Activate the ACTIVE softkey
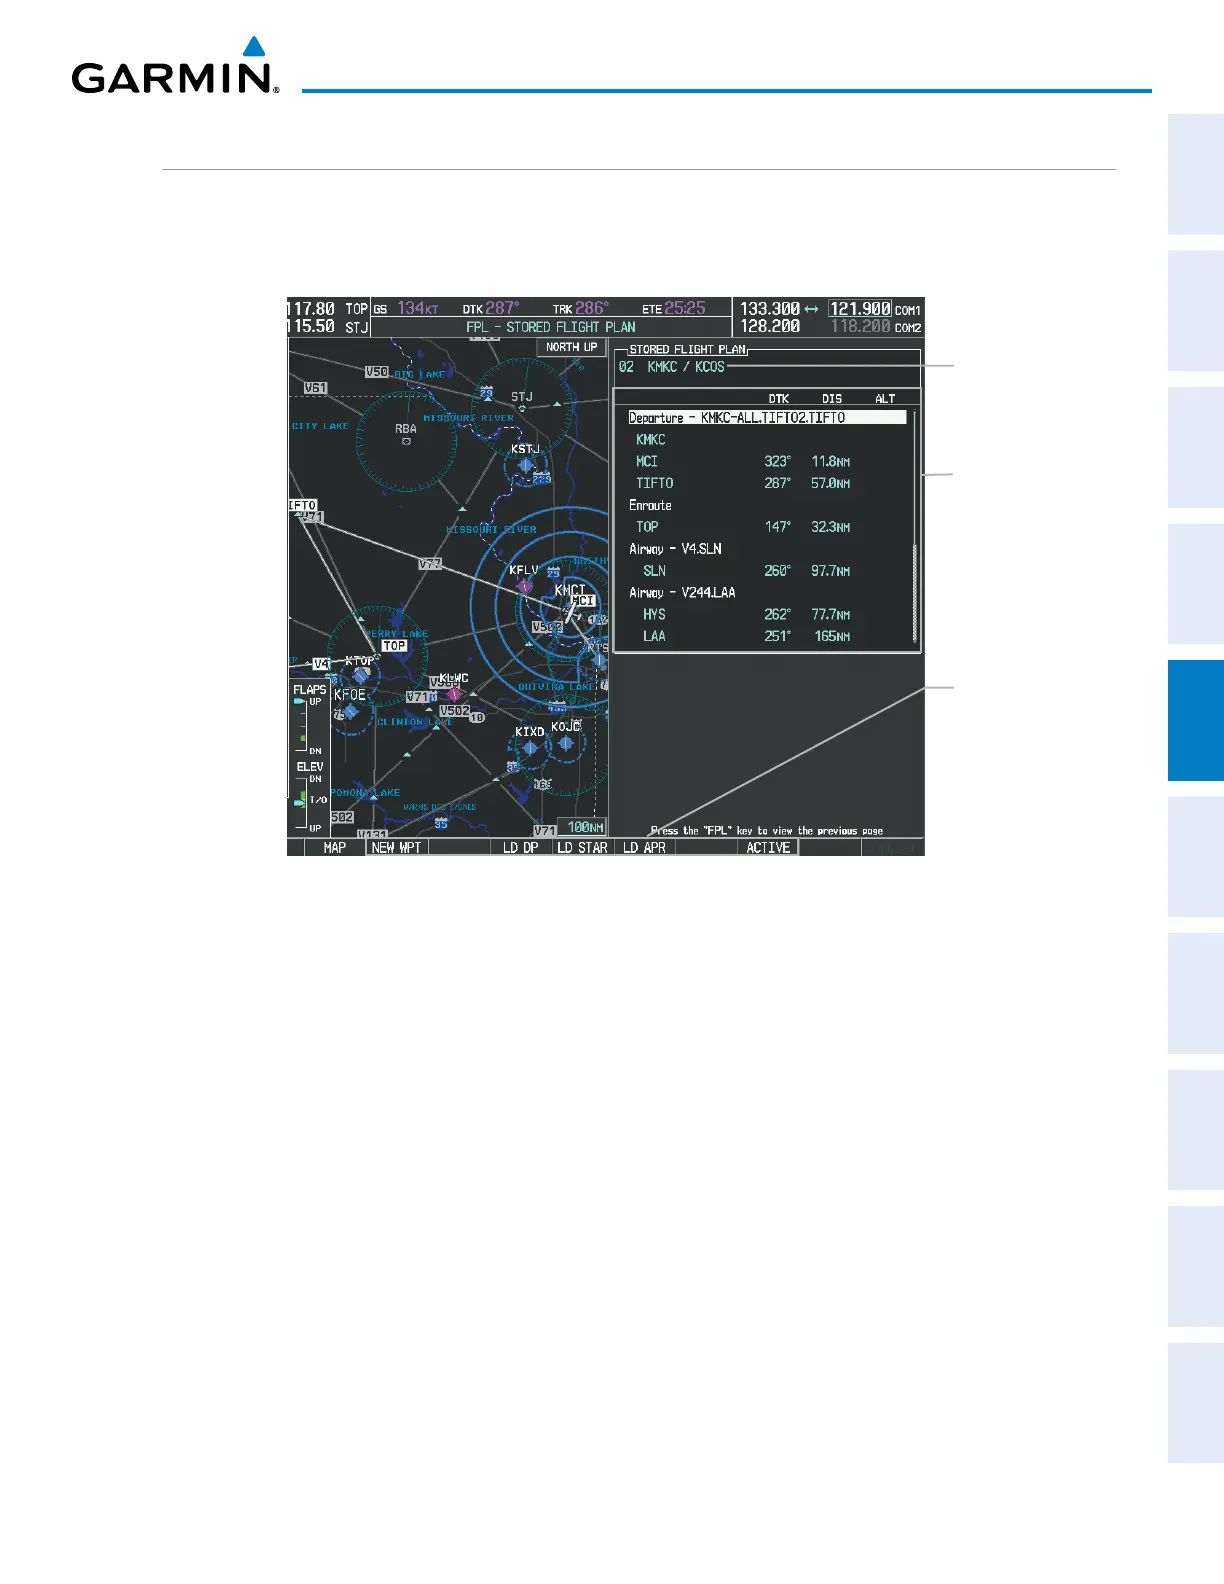 click(x=768, y=847)
